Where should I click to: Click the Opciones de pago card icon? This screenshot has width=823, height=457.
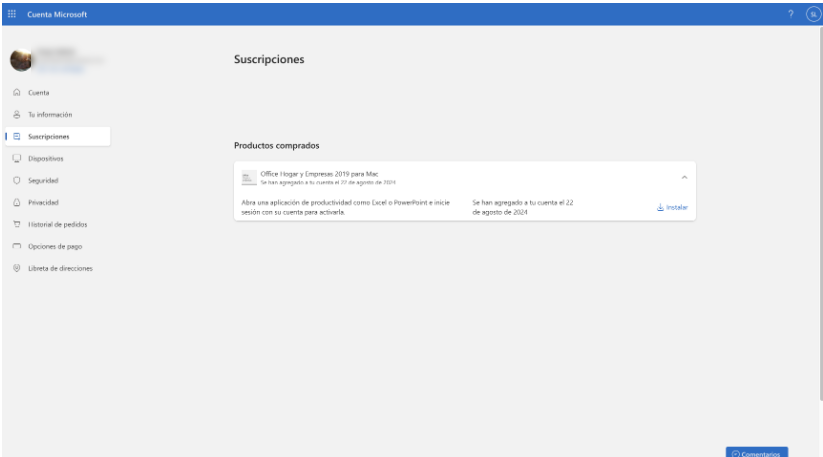pyautogui.click(x=17, y=246)
